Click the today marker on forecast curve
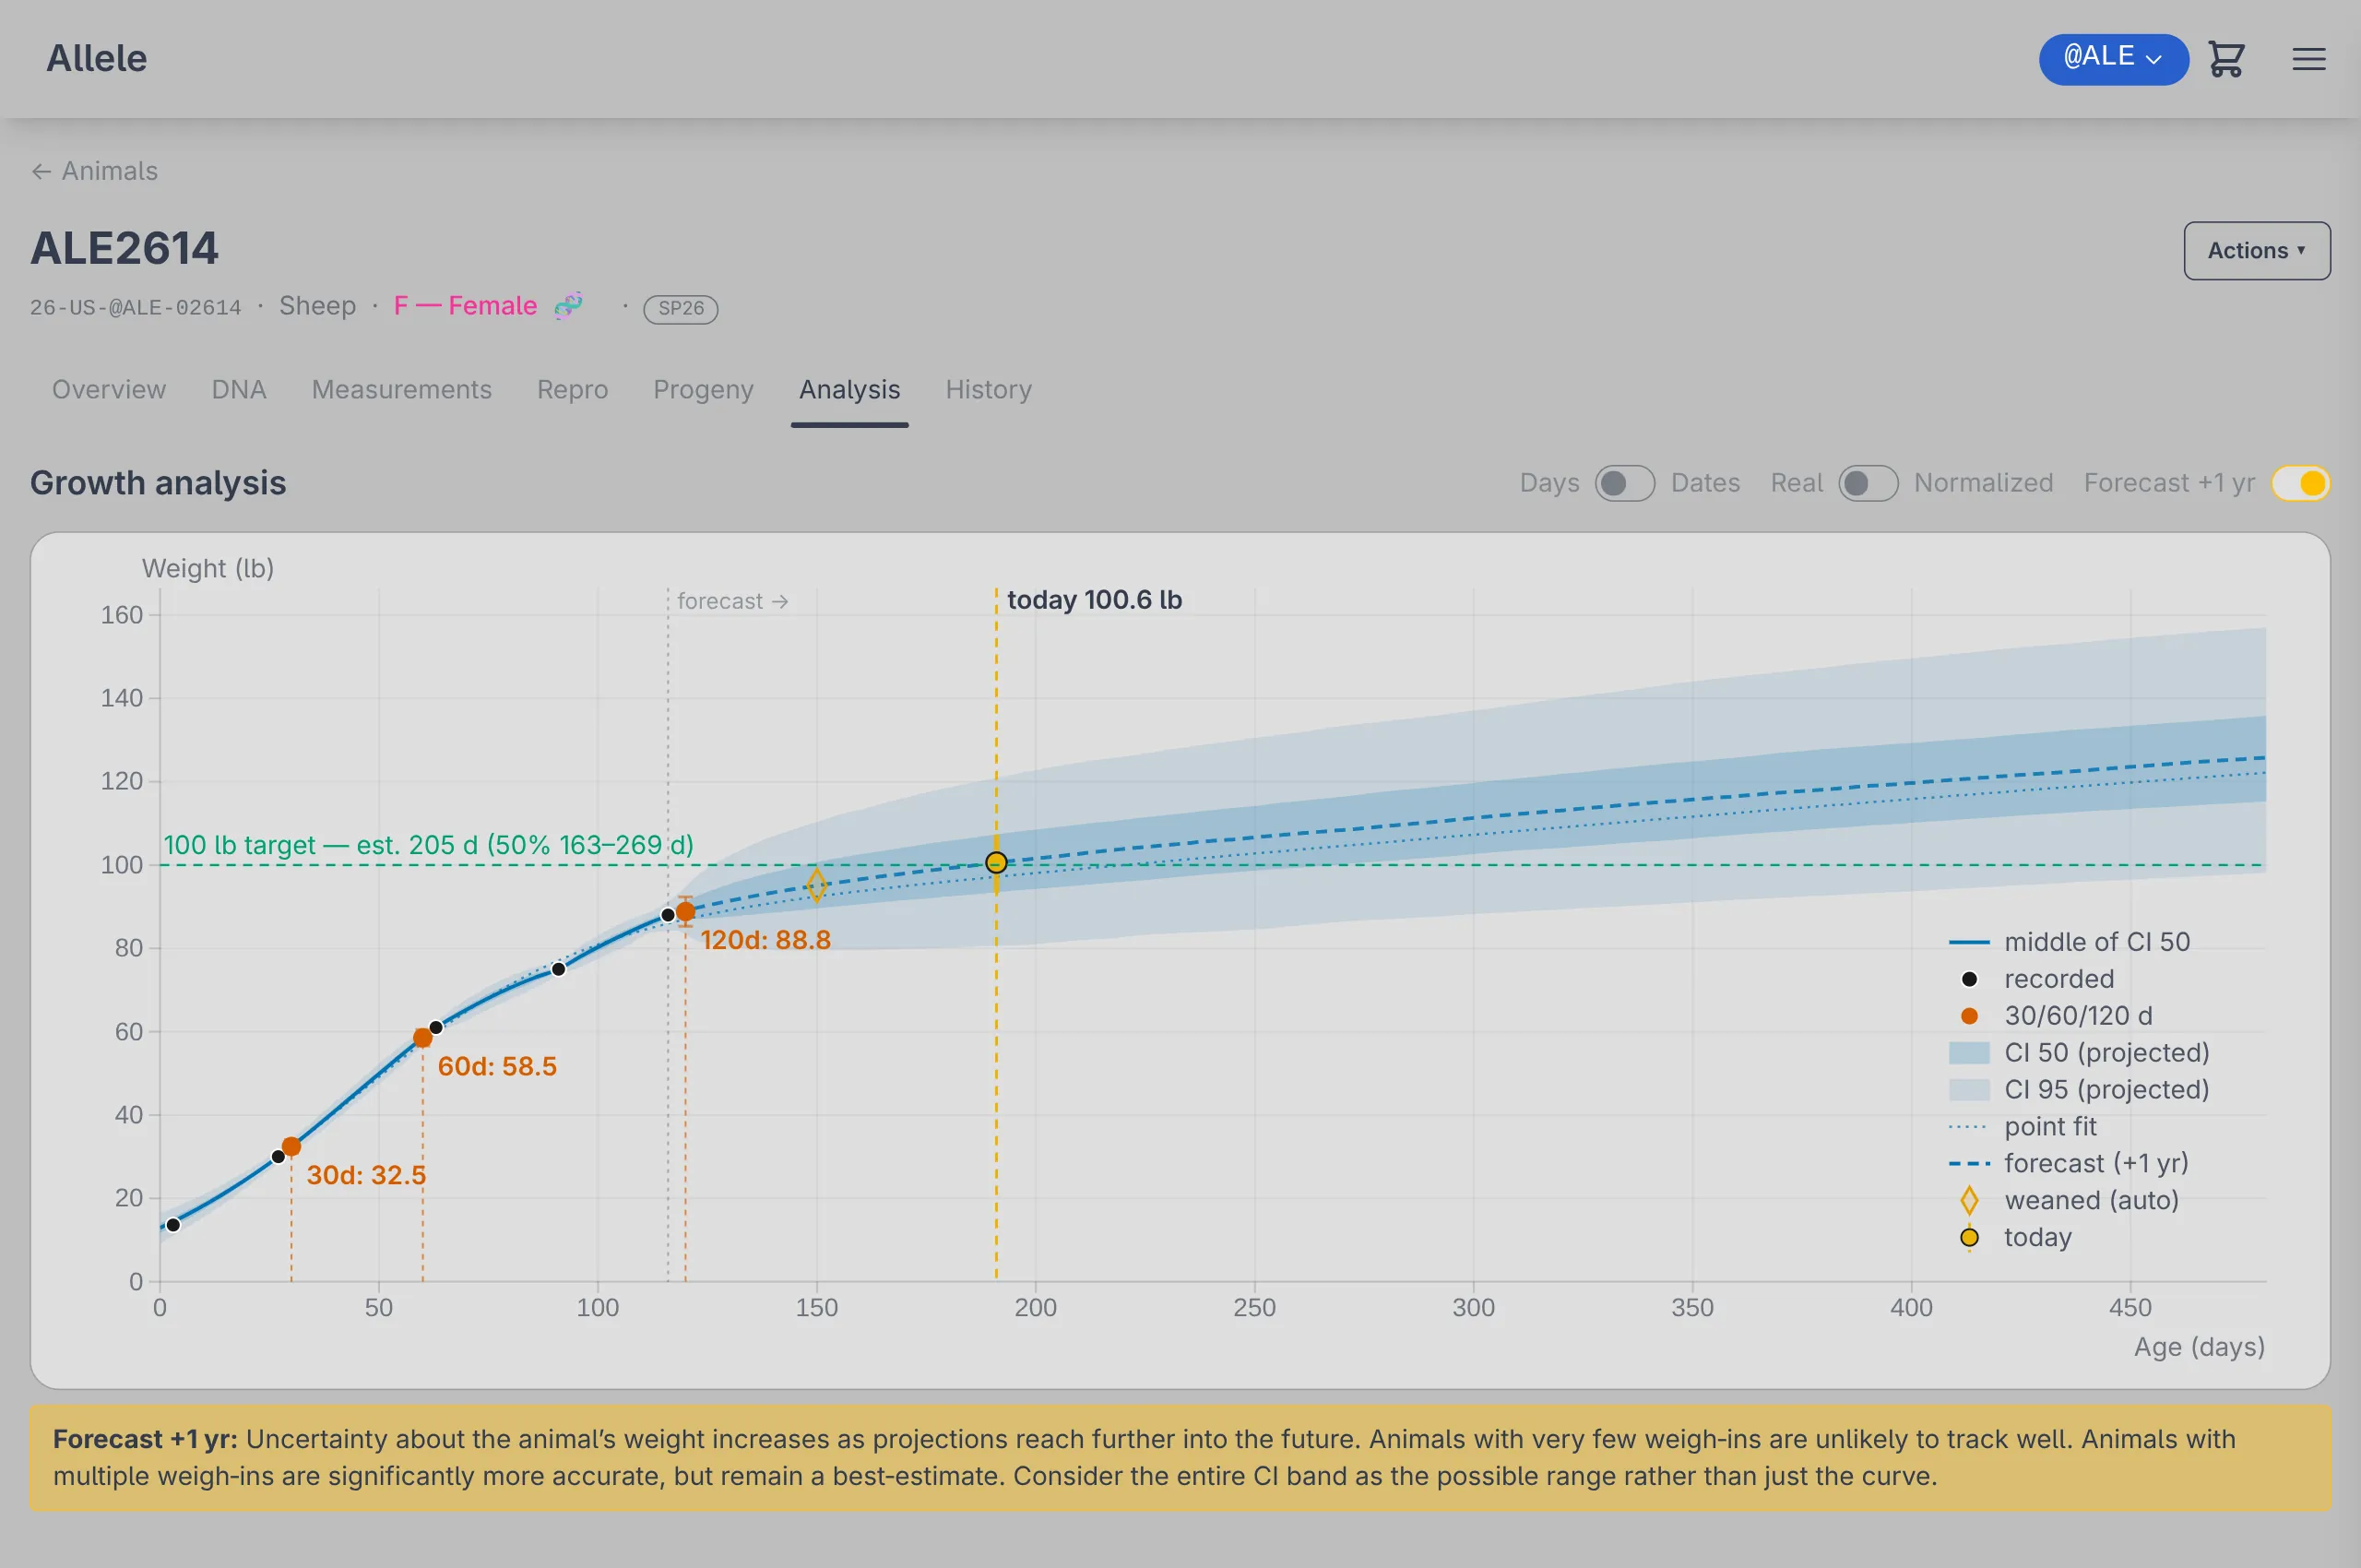This screenshot has width=2361, height=1568. [996, 862]
